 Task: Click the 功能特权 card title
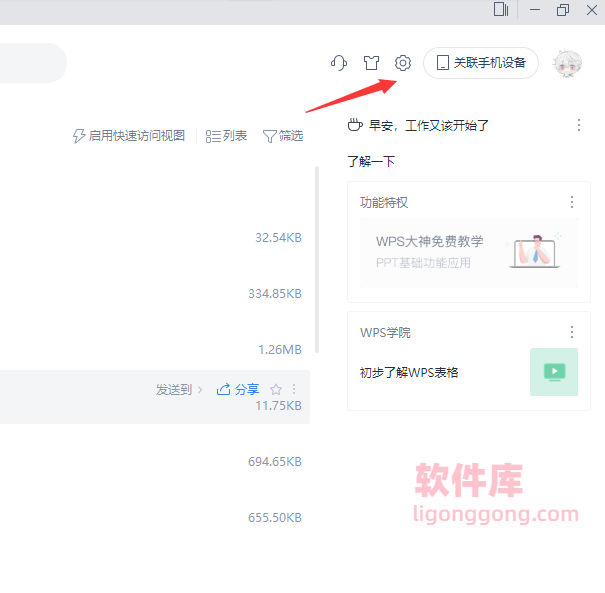(x=384, y=202)
